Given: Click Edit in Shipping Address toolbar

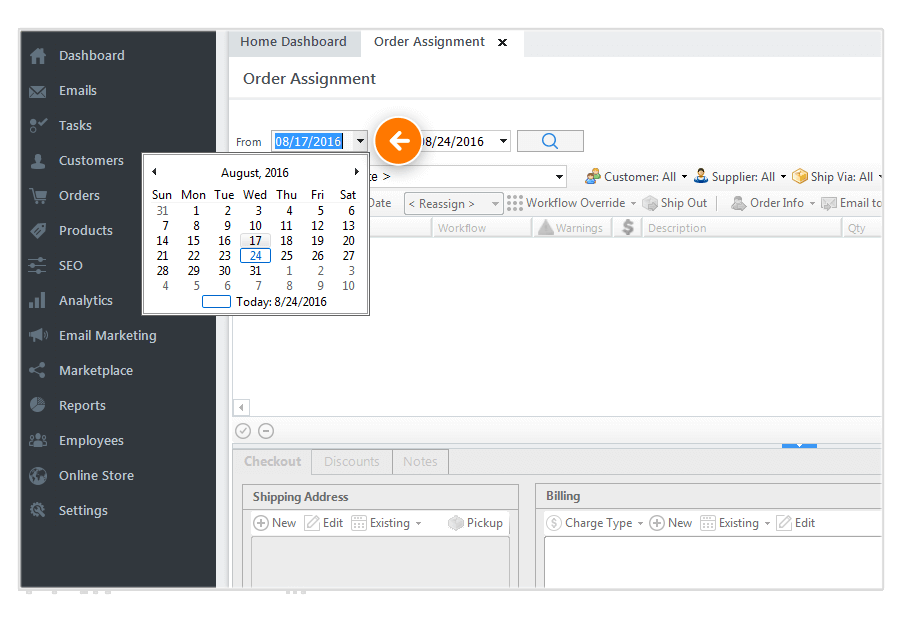Looking at the screenshot, I should pyautogui.click(x=324, y=523).
